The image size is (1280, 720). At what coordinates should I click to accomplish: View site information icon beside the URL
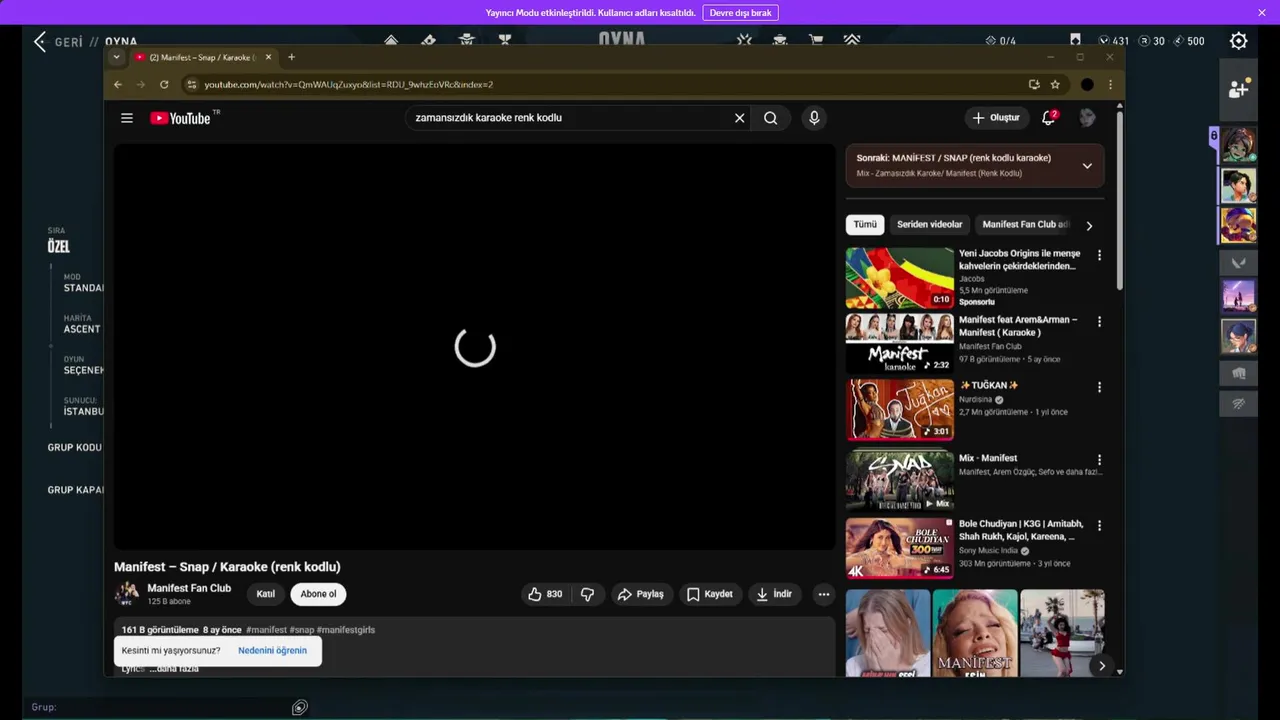(x=192, y=85)
